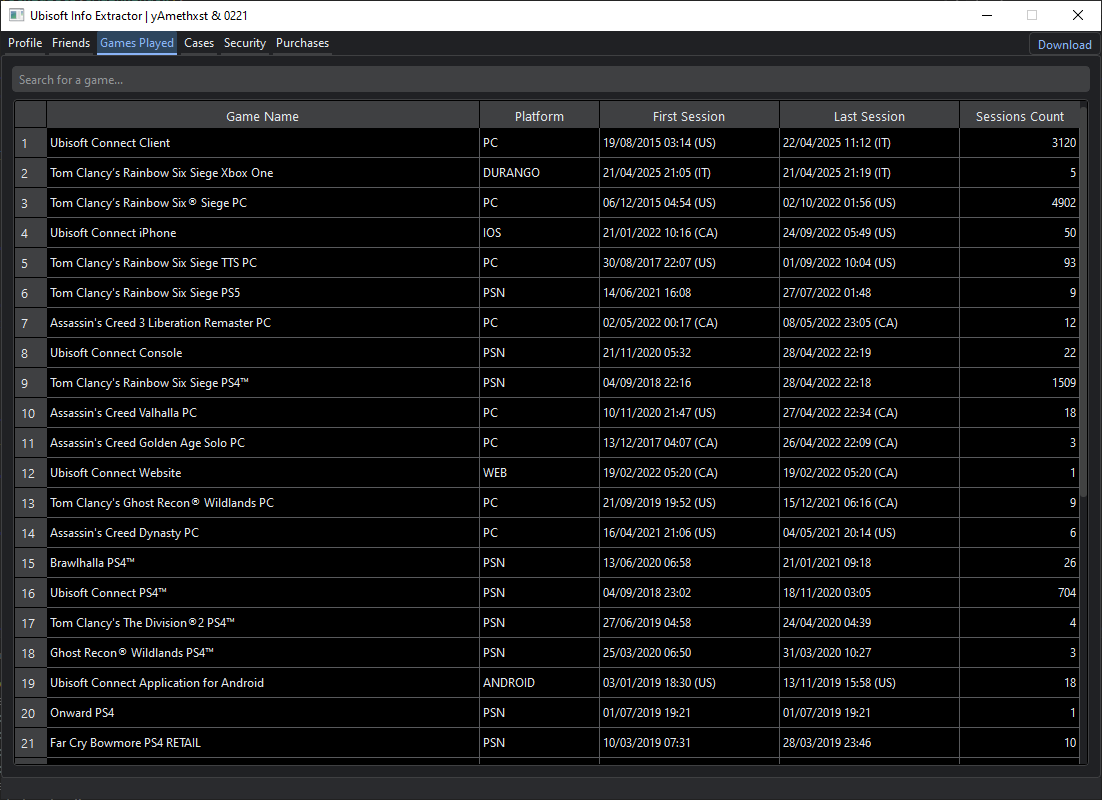Click the DURANGO platform cell
Image resolution: width=1102 pixels, height=800 pixels.
click(x=539, y=172)
